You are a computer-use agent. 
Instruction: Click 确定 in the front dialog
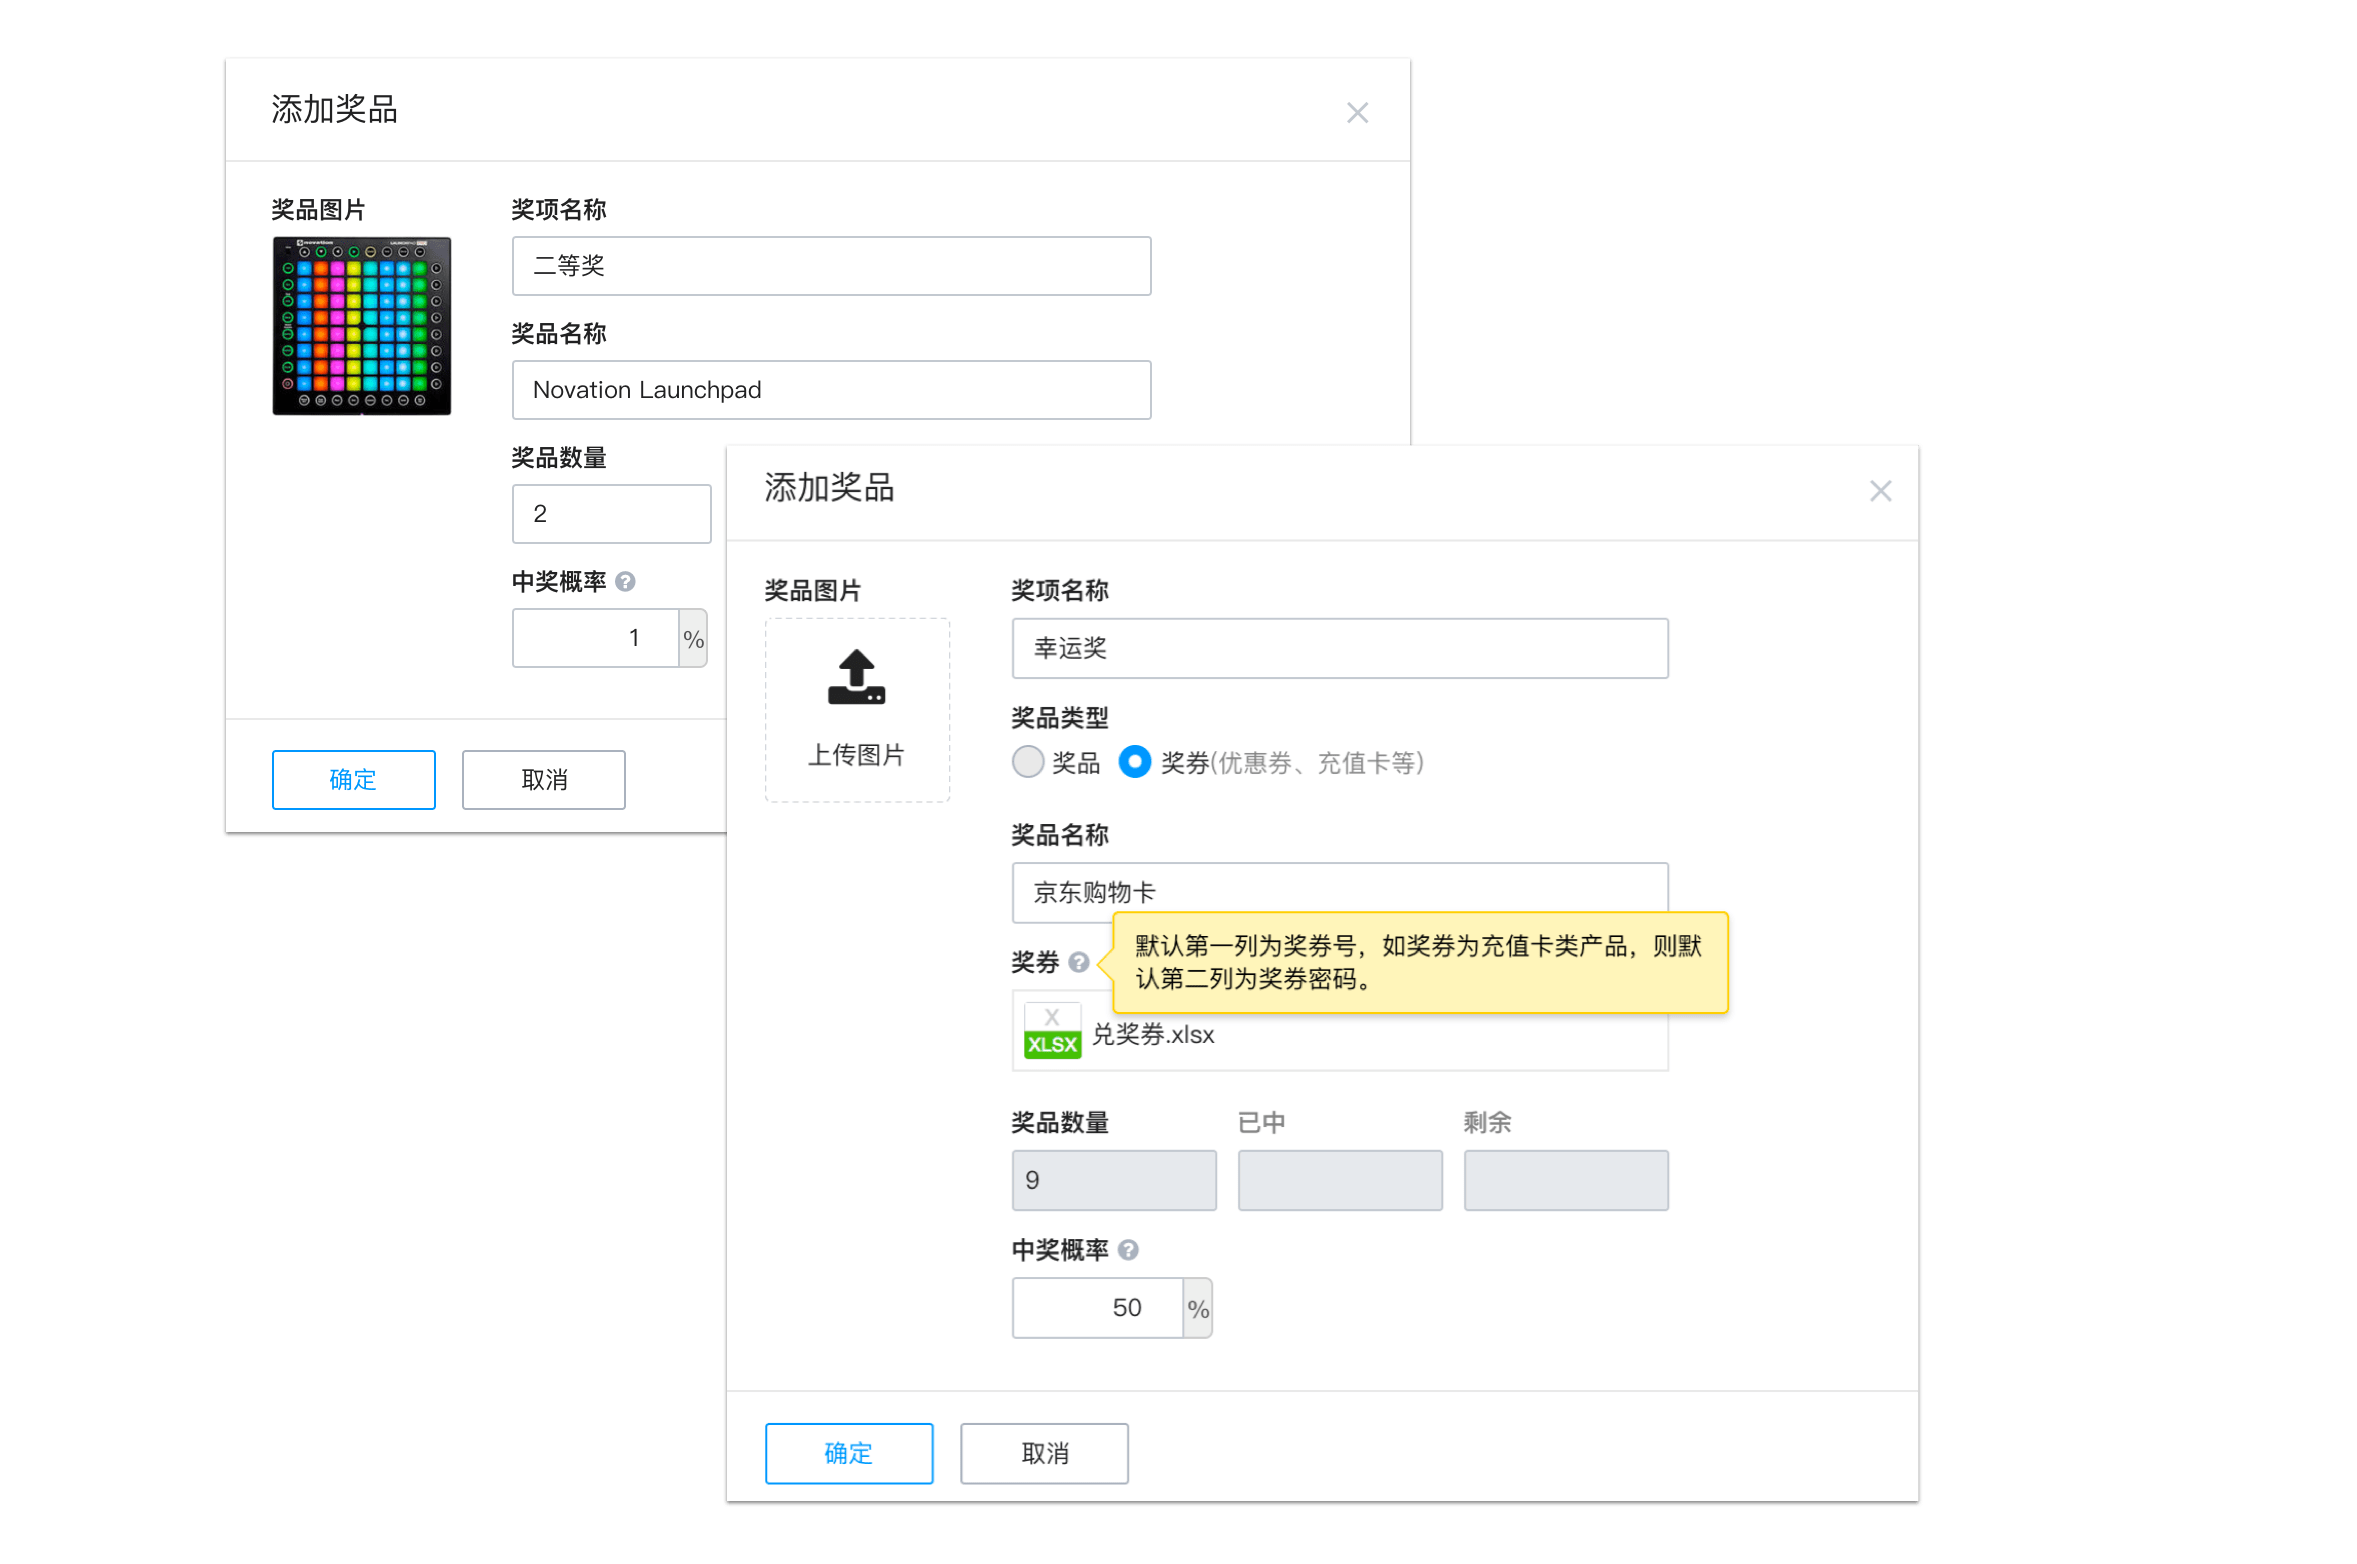pyautogui.click(x=848, y=1453)
